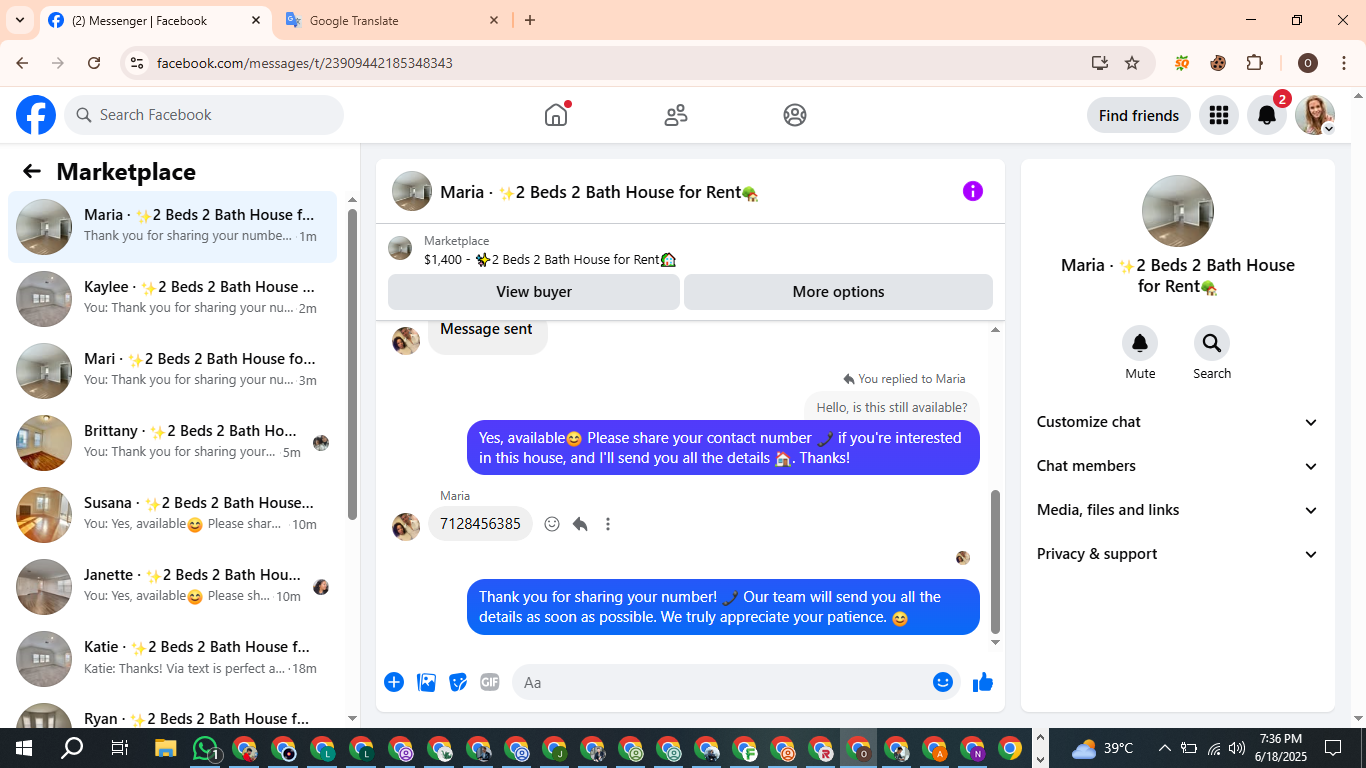
Task: Open the Friends icon in top navigation
Action: (676, 115)
